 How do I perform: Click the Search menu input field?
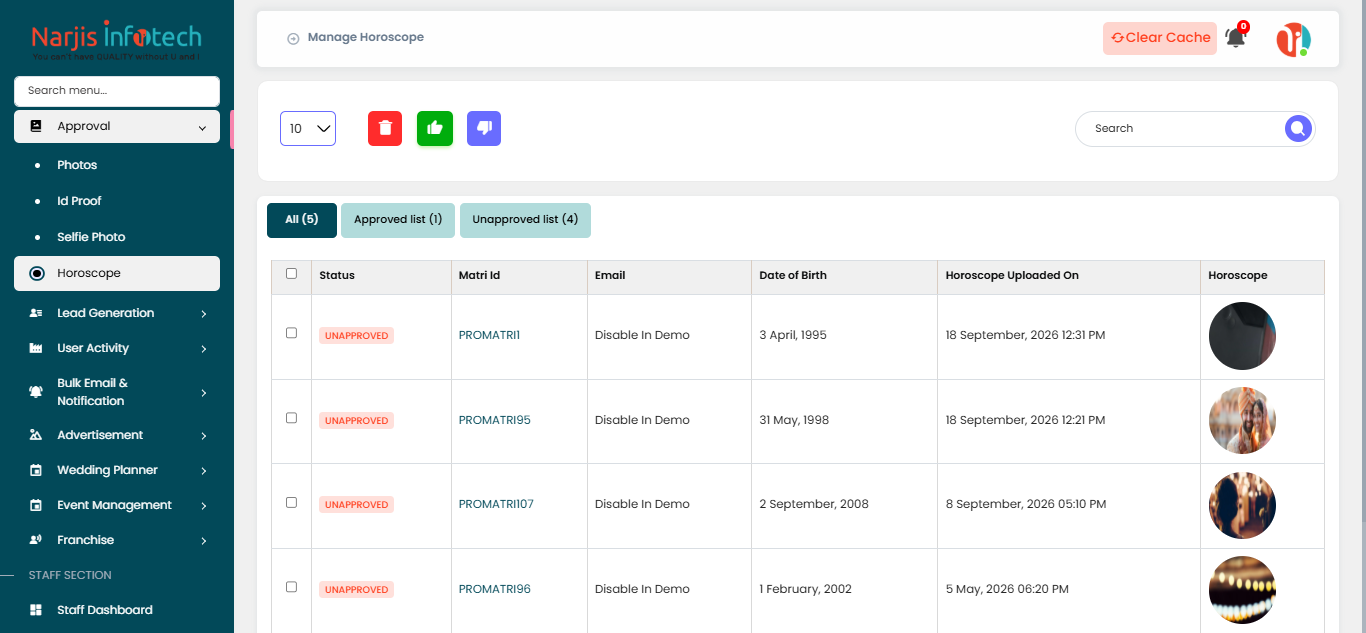117,91
